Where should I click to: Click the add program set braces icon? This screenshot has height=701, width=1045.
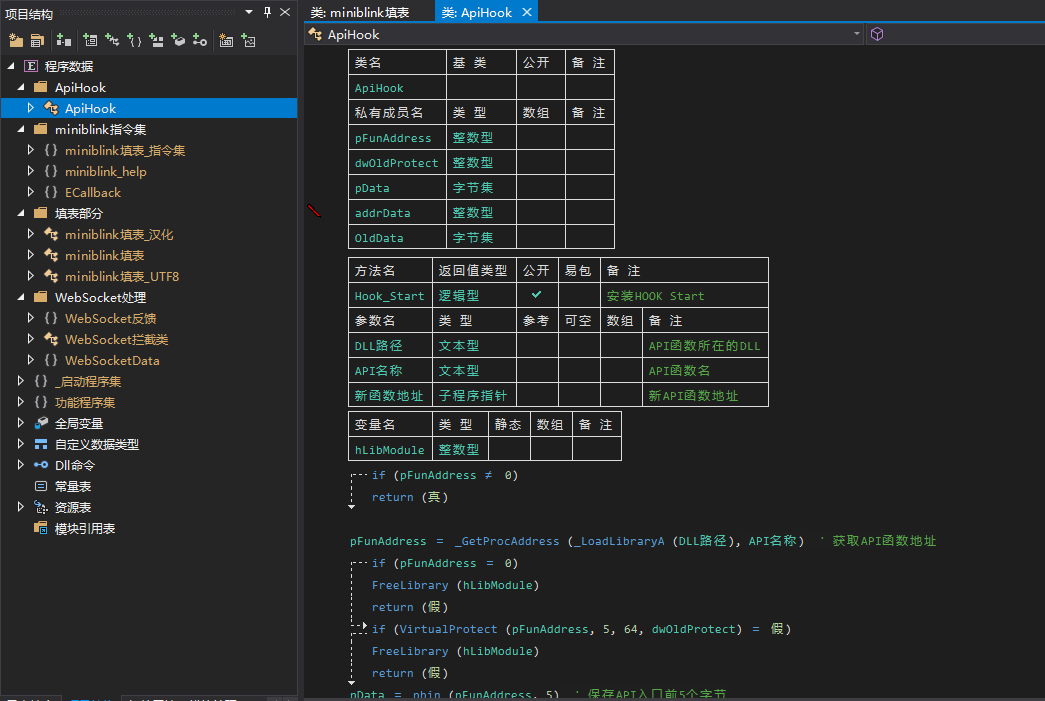coord(134,40)
